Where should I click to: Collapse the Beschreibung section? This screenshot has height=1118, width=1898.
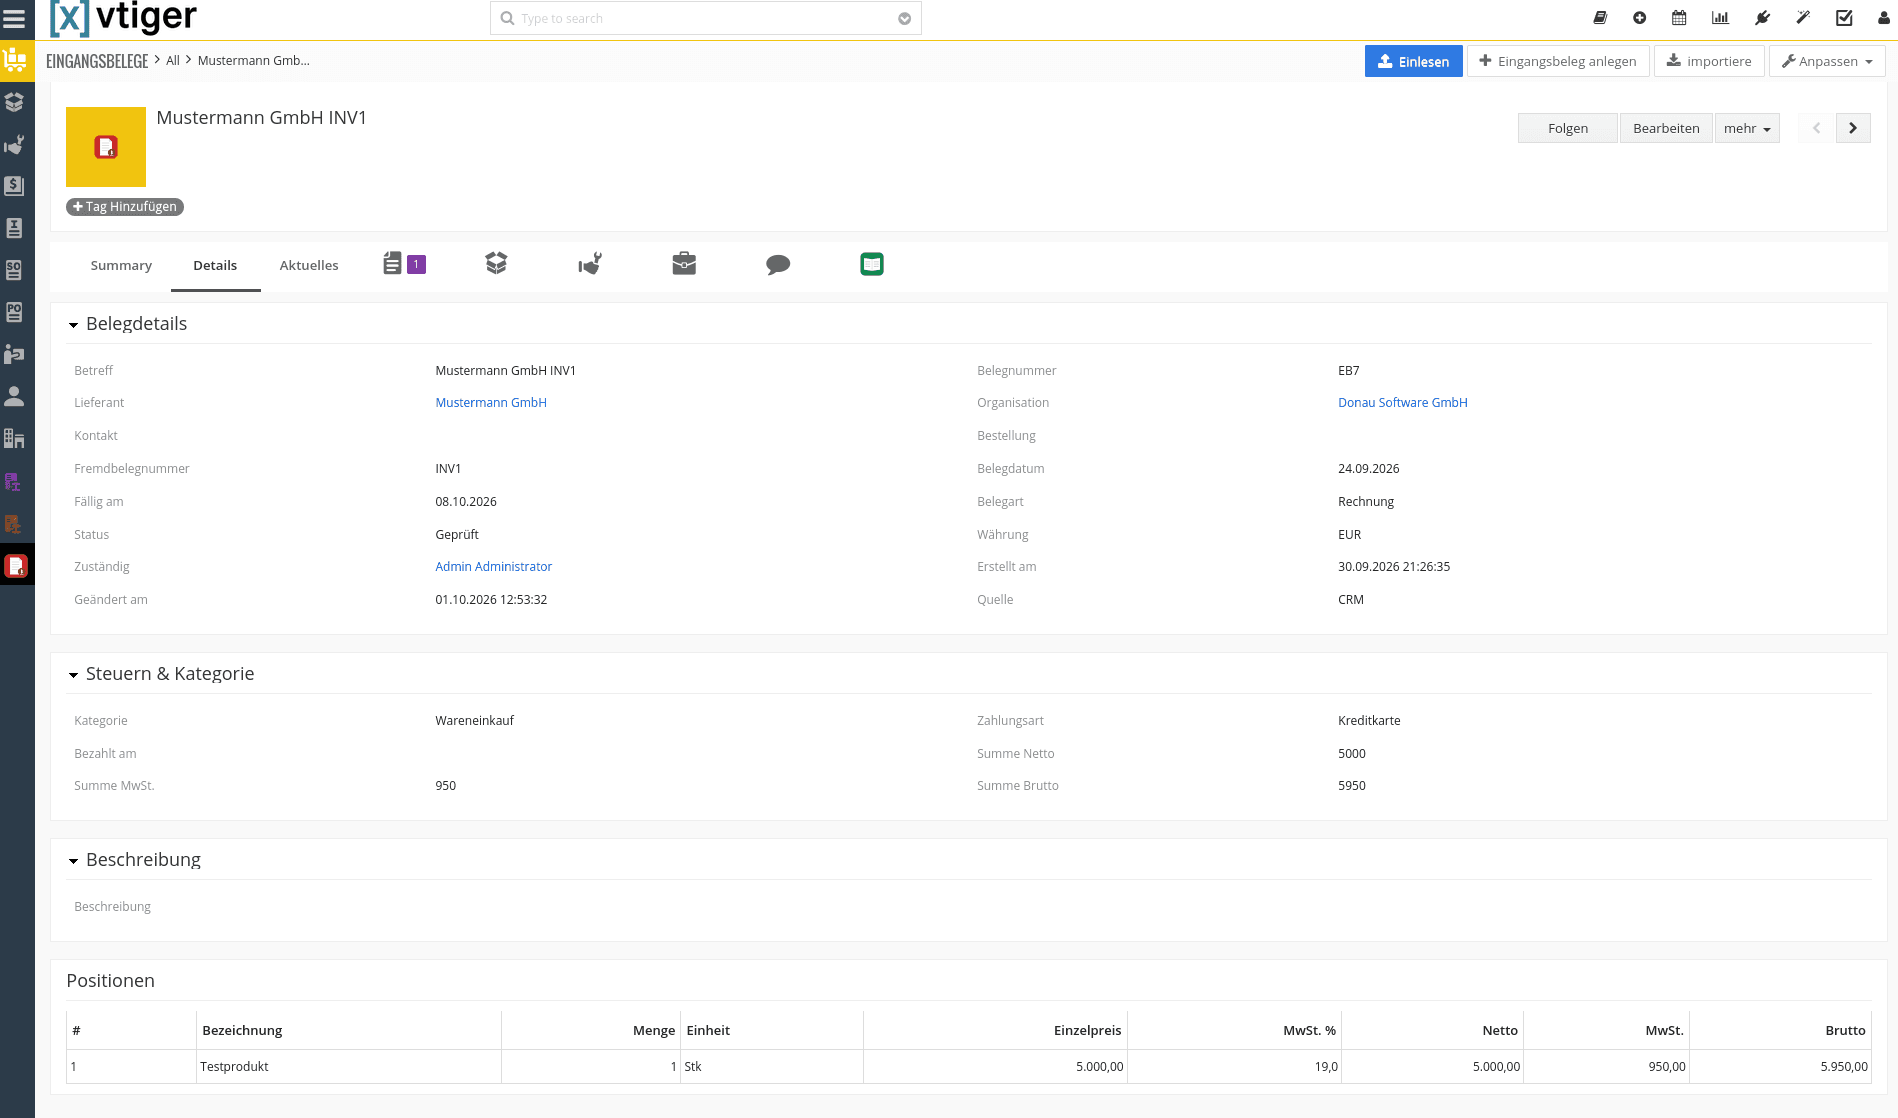click(73, 861)
